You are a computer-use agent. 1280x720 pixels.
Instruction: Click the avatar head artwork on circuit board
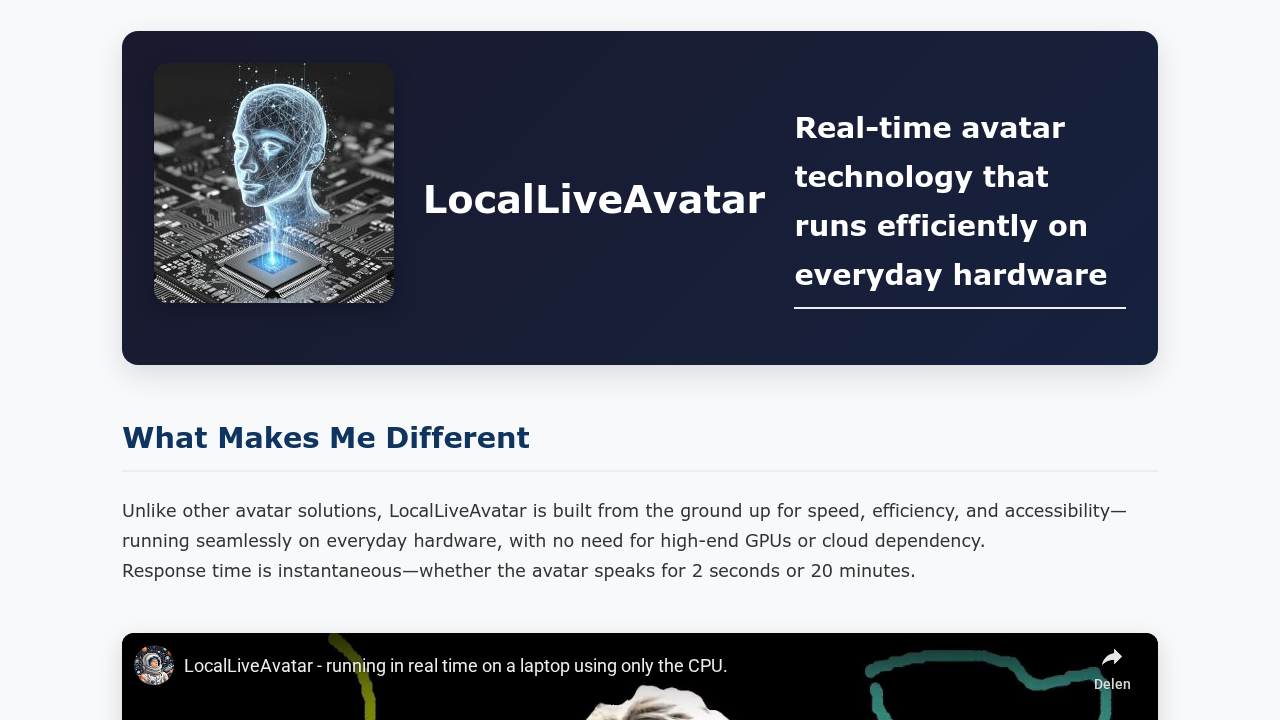[x=274, y=183]
